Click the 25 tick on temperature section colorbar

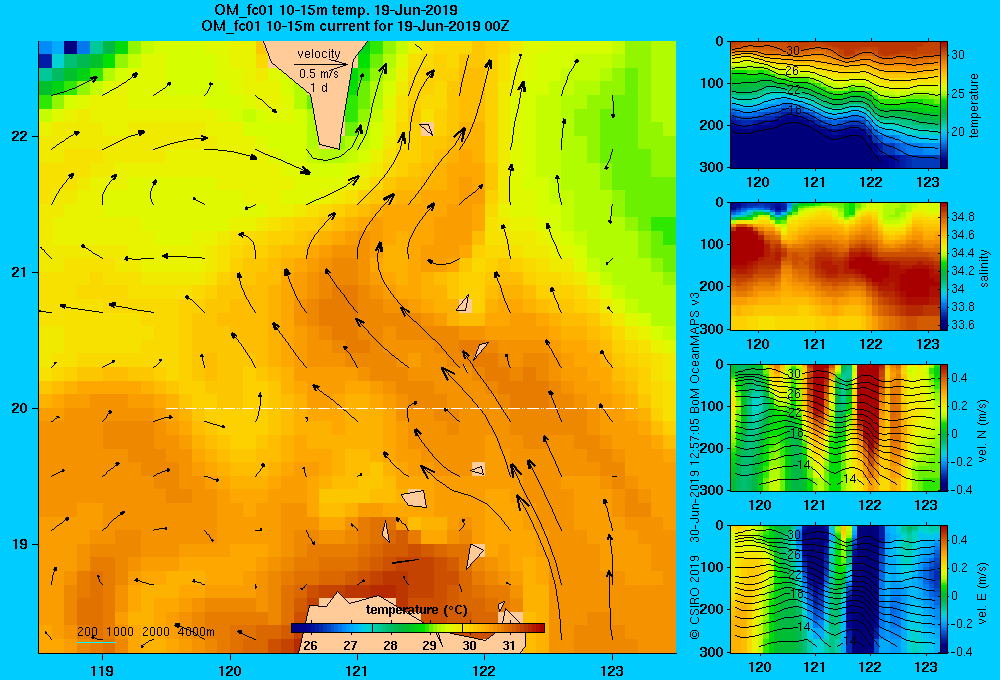pyautogui.click(x=958, y=94)
